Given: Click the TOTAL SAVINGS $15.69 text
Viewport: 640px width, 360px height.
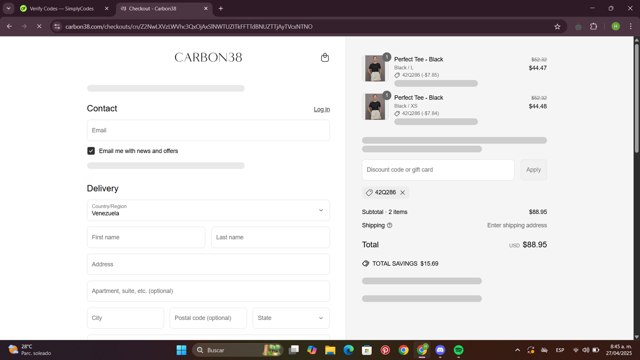Looking at the screenshot, I should 405,264.
